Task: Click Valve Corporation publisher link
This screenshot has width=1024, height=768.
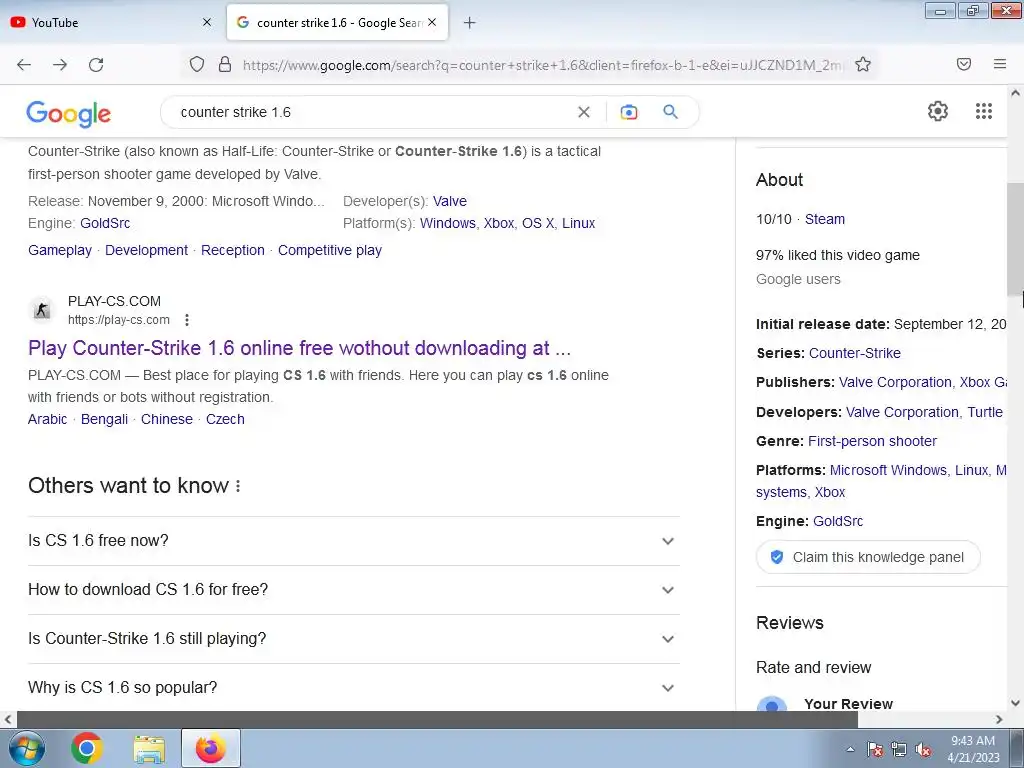Action: (x=895, y=383)
